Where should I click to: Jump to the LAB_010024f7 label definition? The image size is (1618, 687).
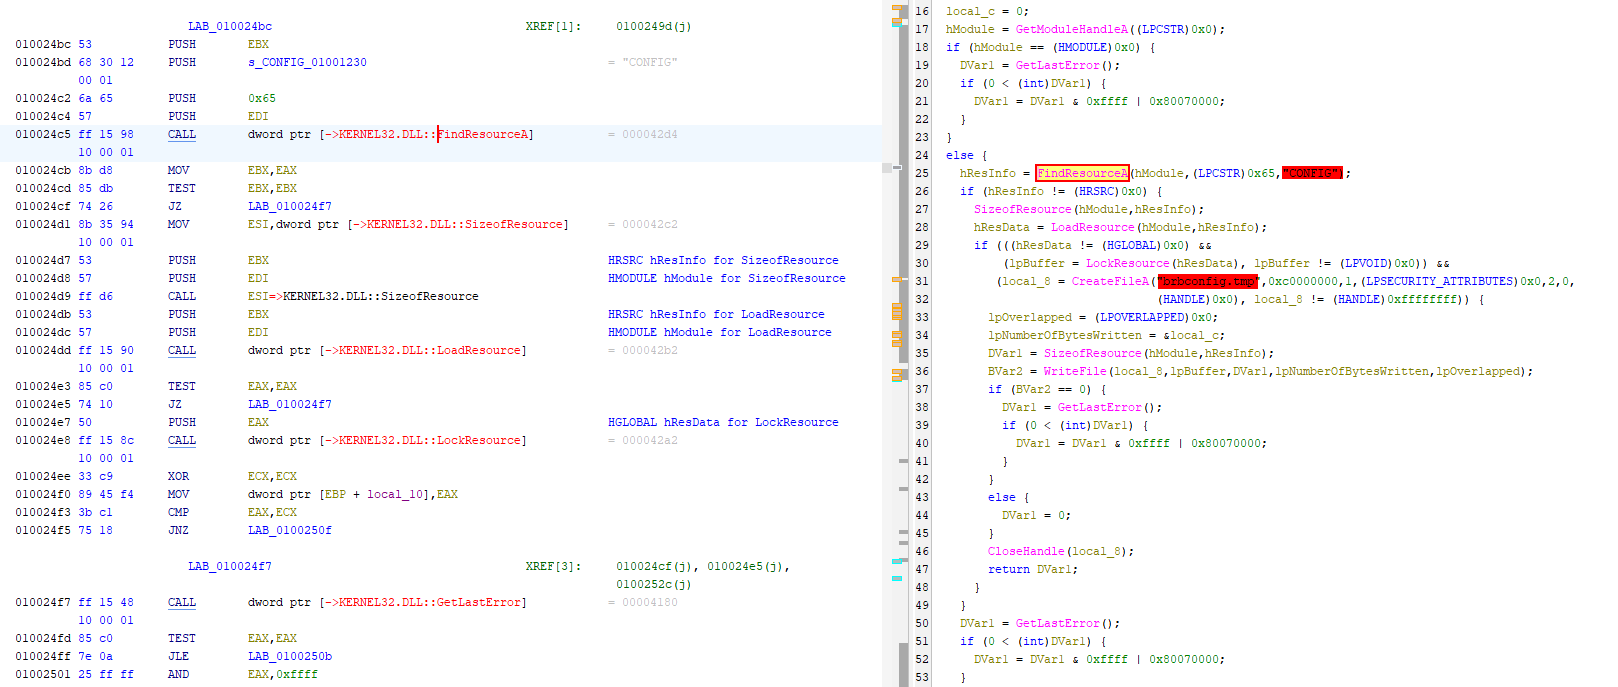[x=229, y=566]
